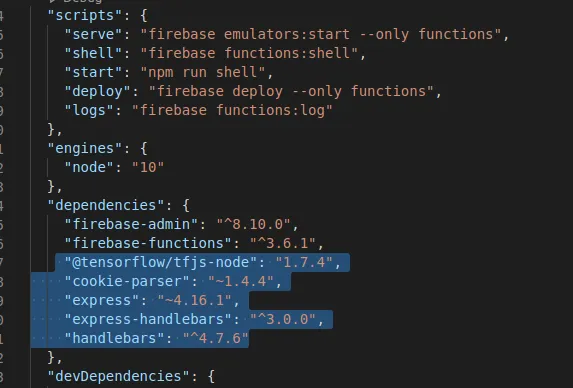Image resolution: width=573 pixels, height=388 pixels.
Task: Place cursor on the "serve" script key
Action: coord(93,34)
